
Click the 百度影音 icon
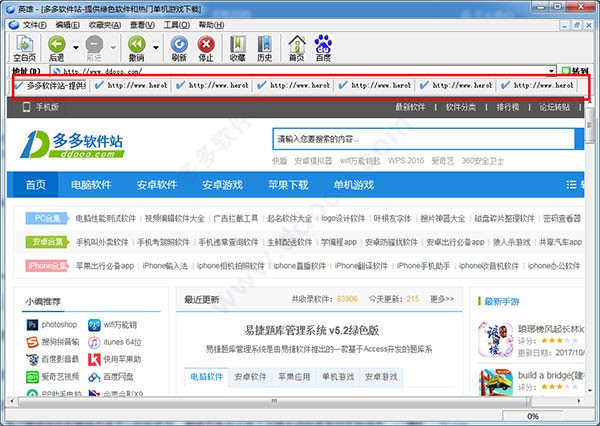(33, 359)
